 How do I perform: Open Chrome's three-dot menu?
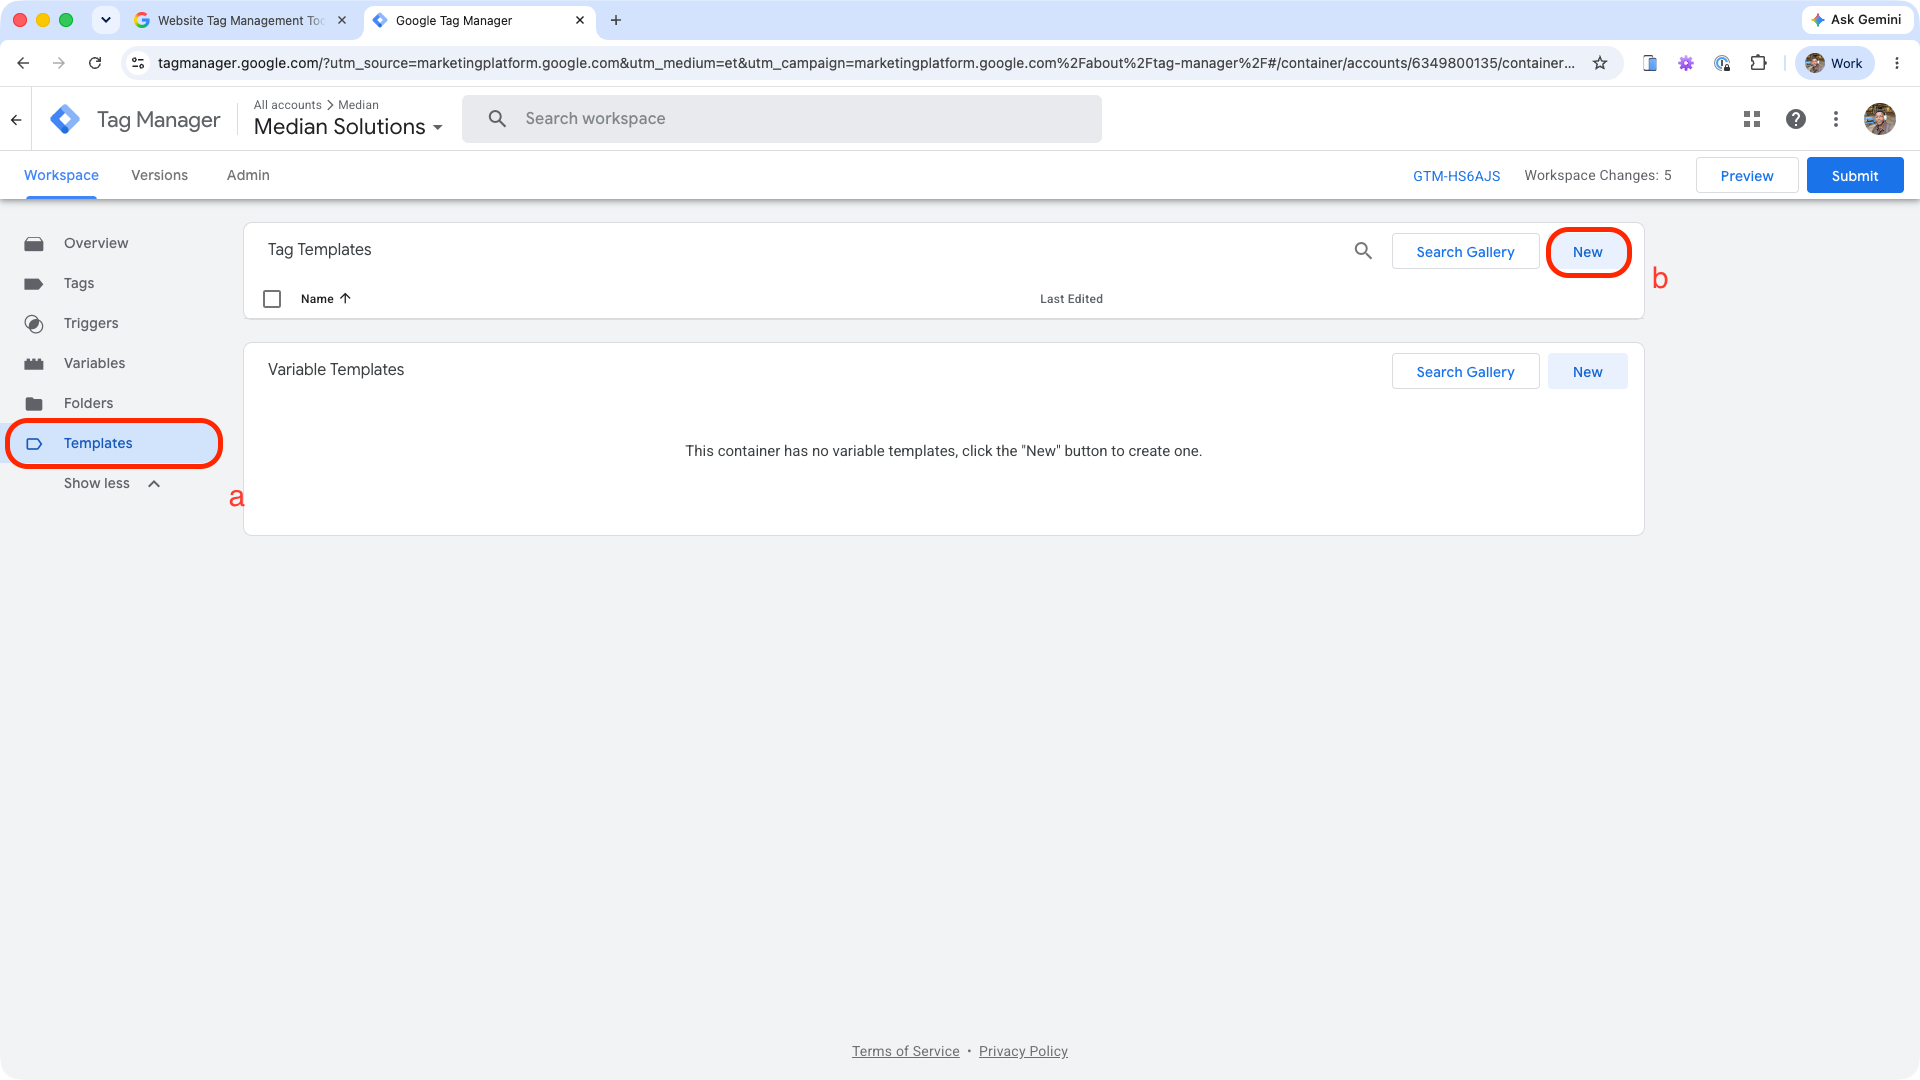[1897, 63]
